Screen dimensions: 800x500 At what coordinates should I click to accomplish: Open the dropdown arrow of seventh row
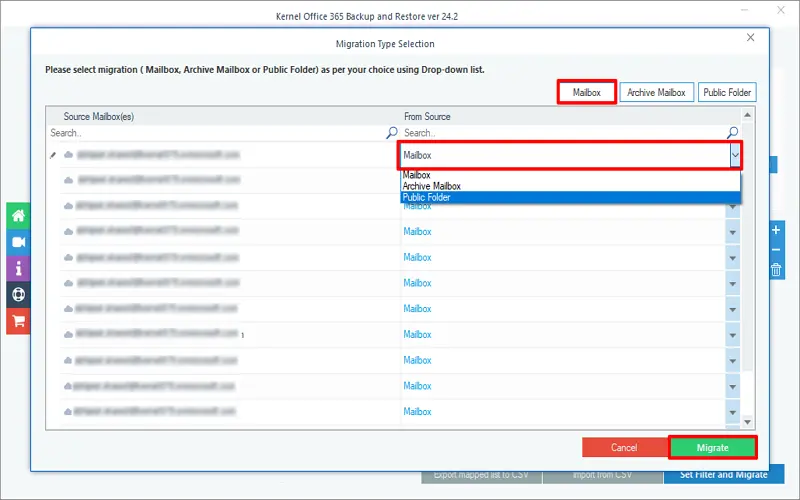coord(733,309)
